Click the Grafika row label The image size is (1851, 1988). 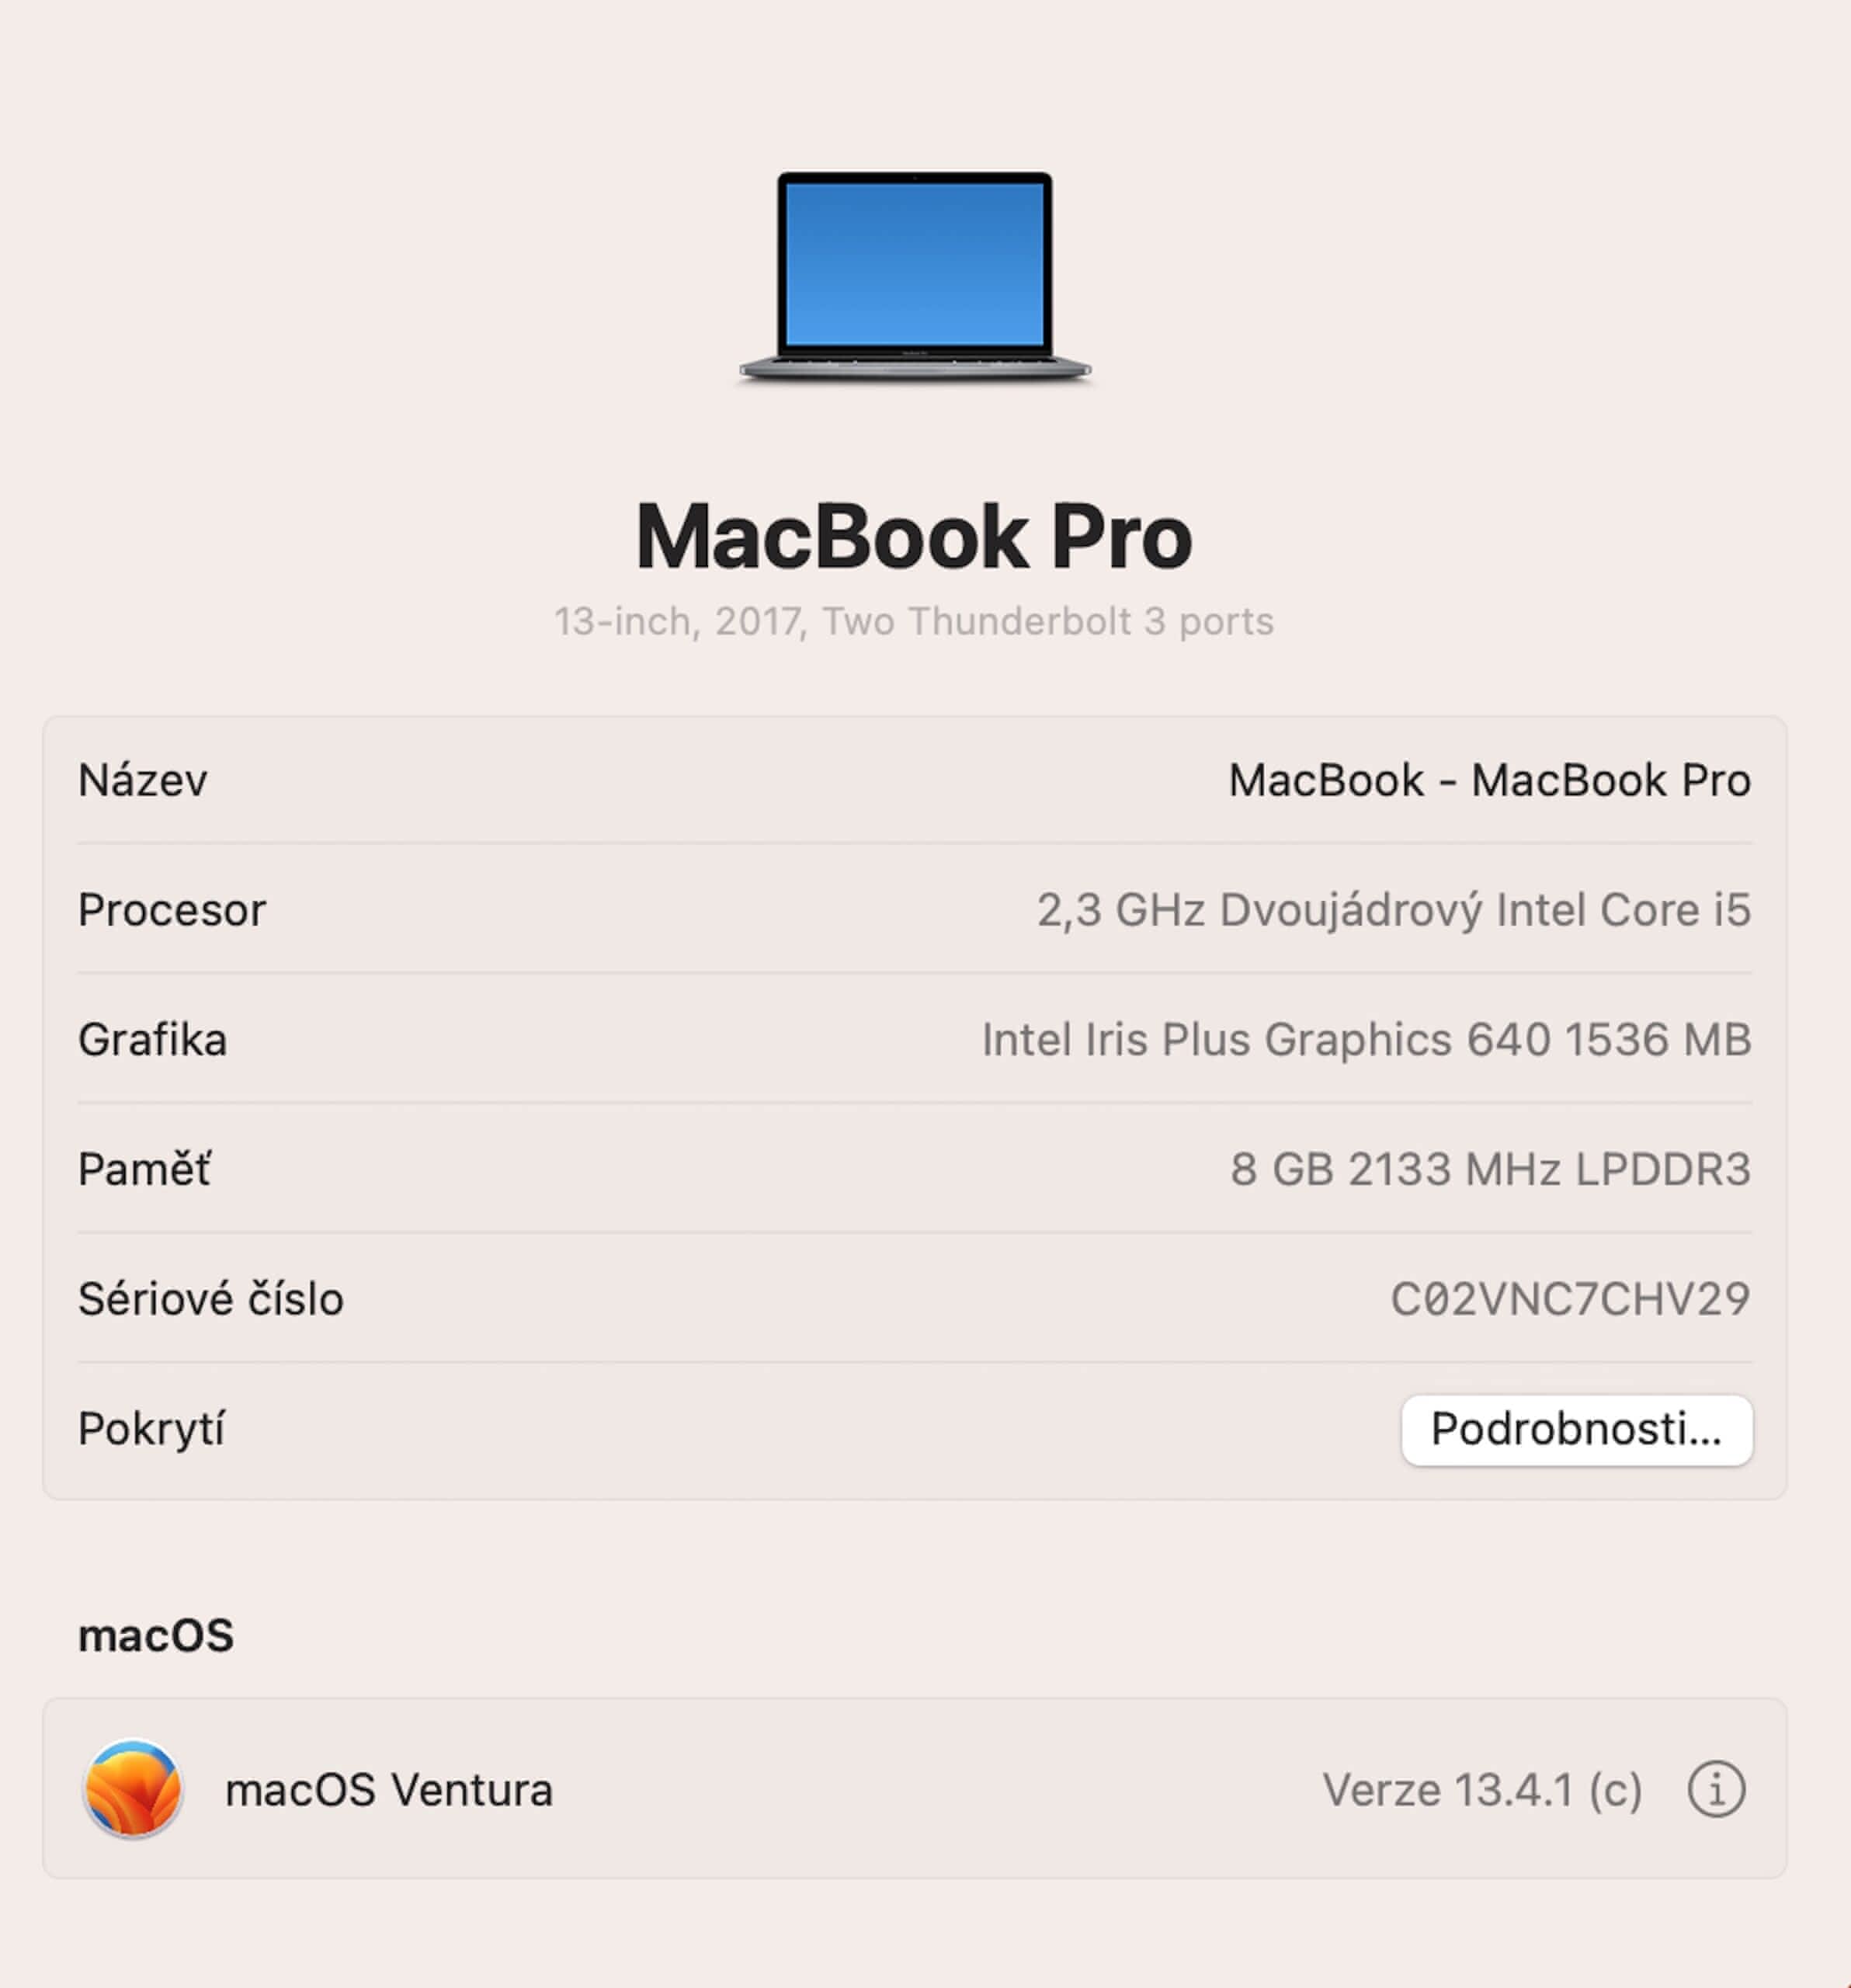[153, 1040]
